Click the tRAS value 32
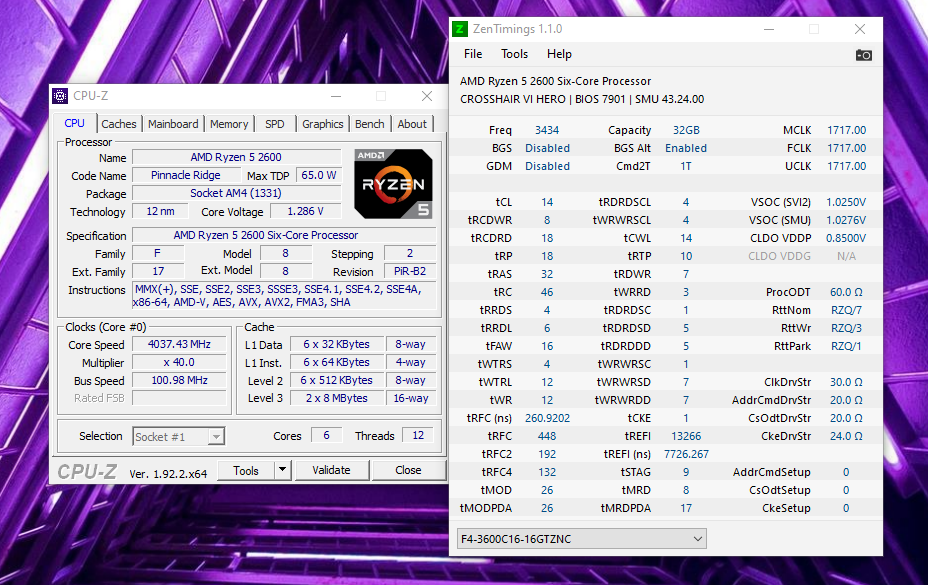This screenshot has width=928, height=585. pos(547,274)
